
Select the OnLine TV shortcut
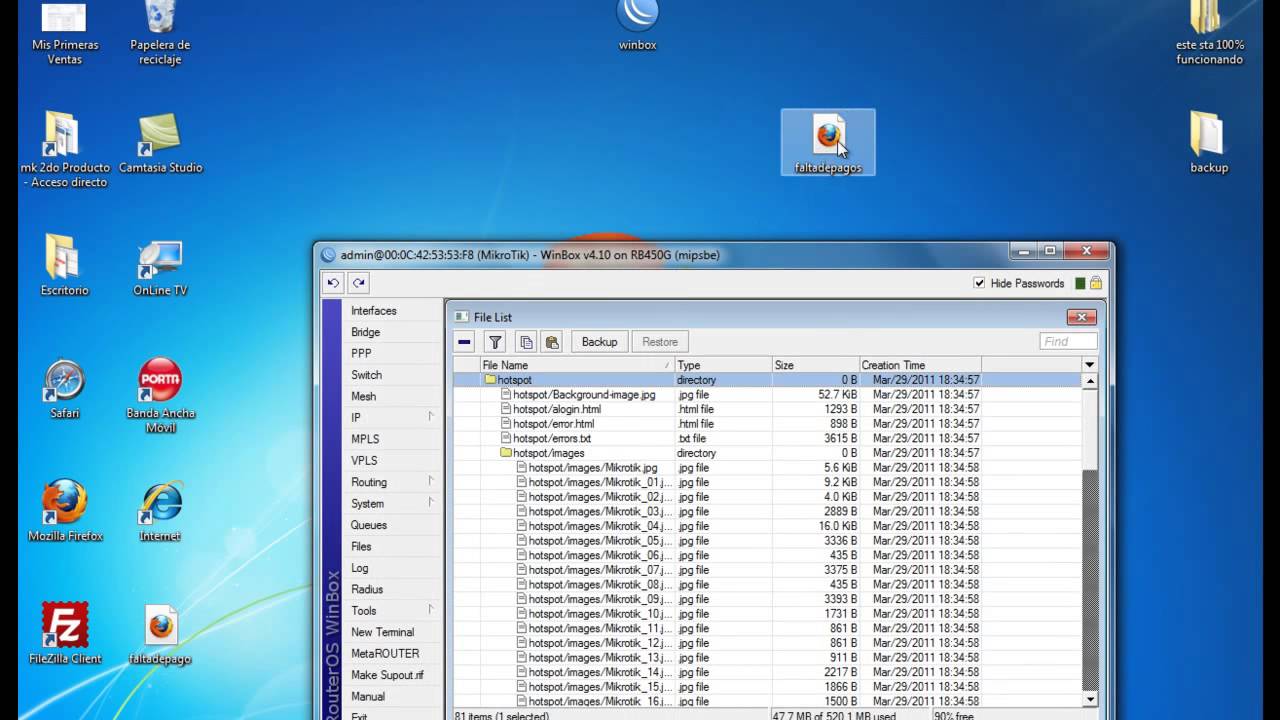coord(160,266)
